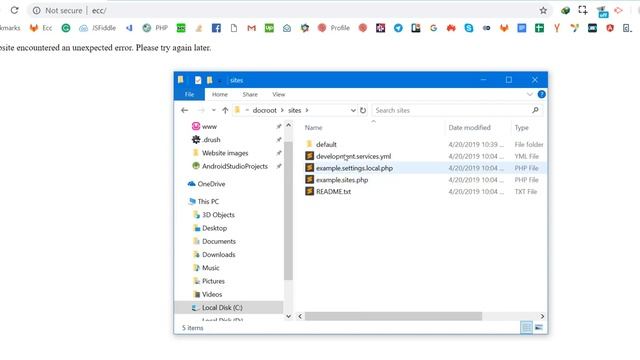Expand the Explorer ribbon with the chevron
Viewport: 640px width, 360px height.
click(529, 94)
